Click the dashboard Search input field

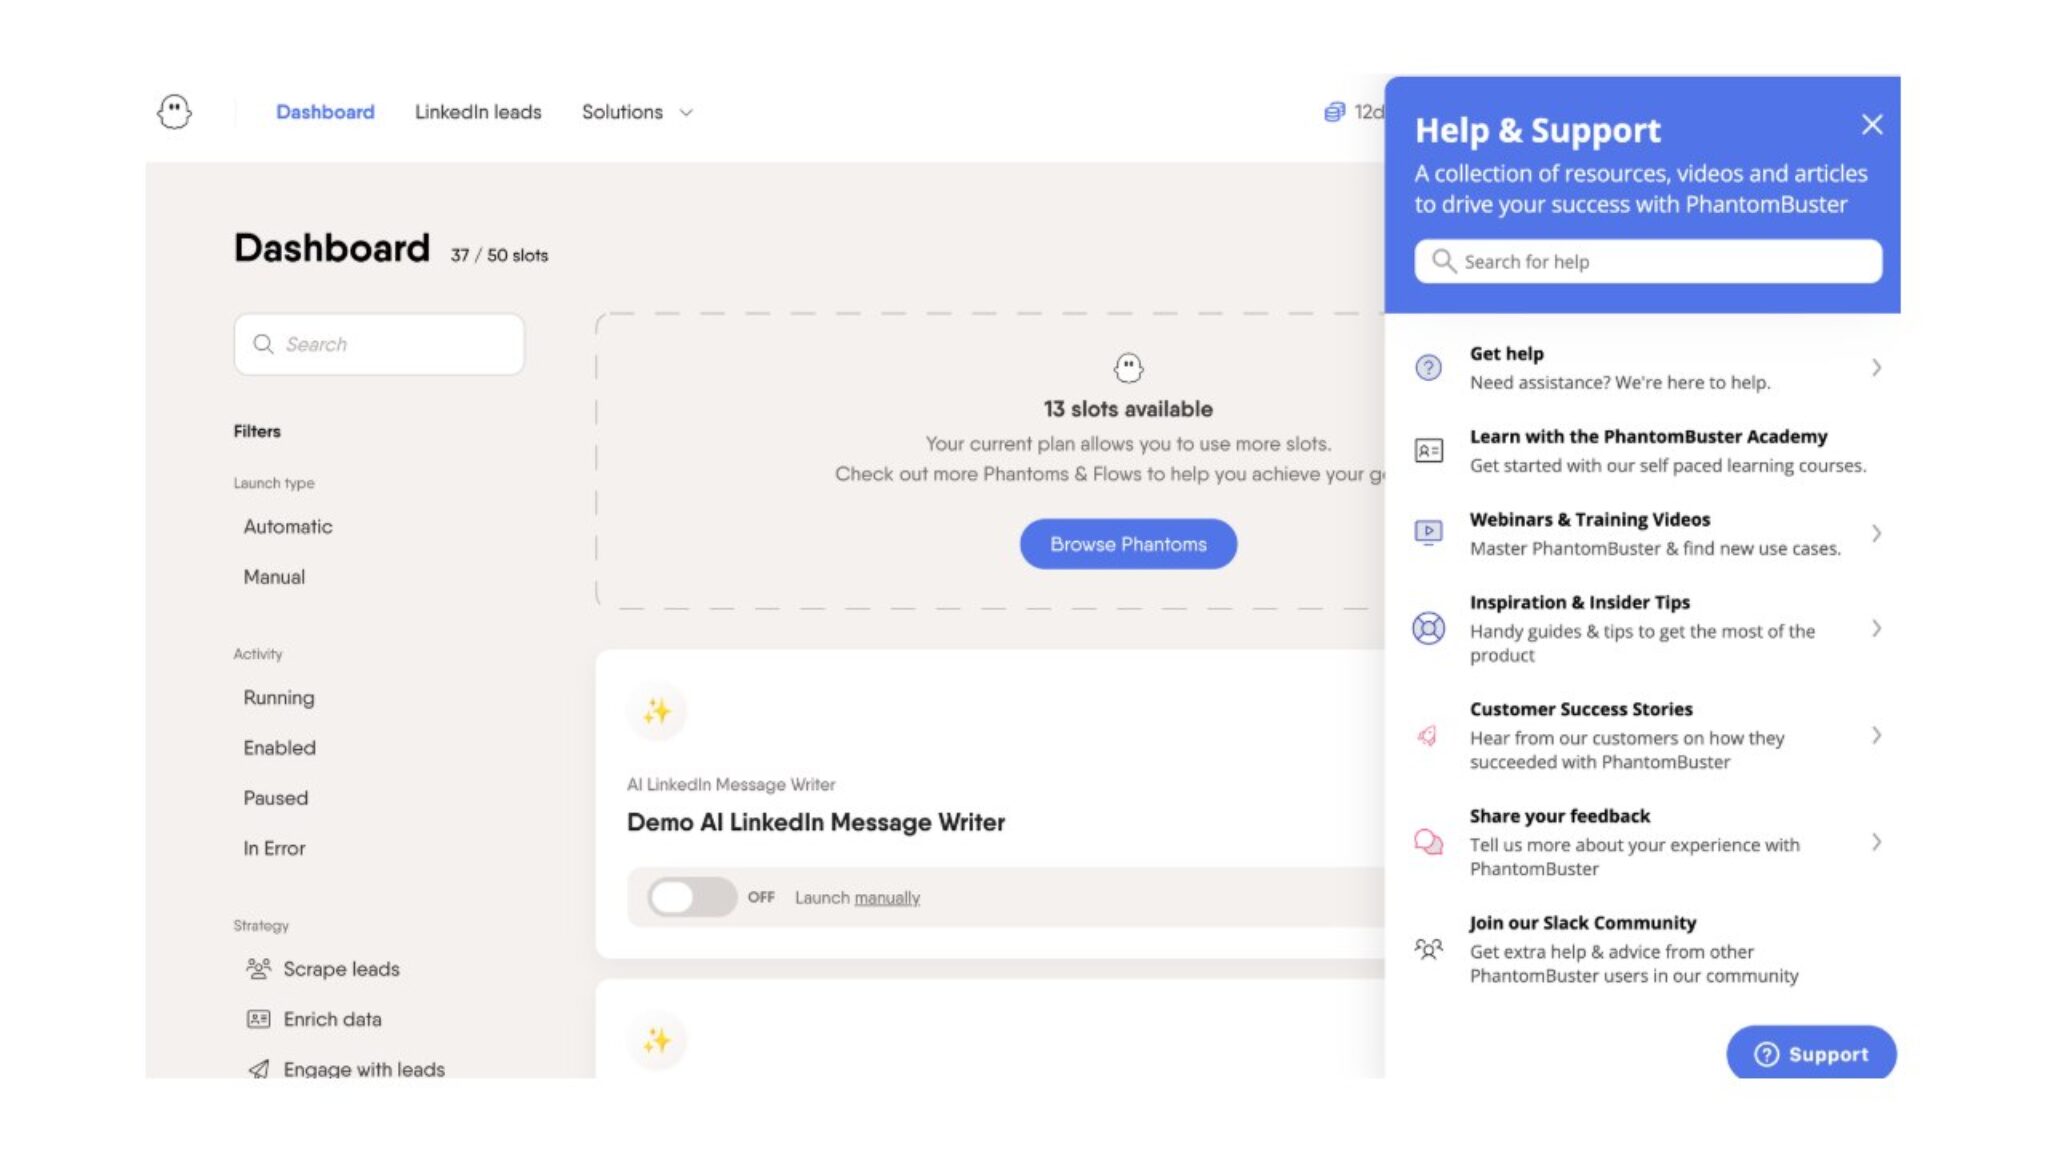[379, 344]
